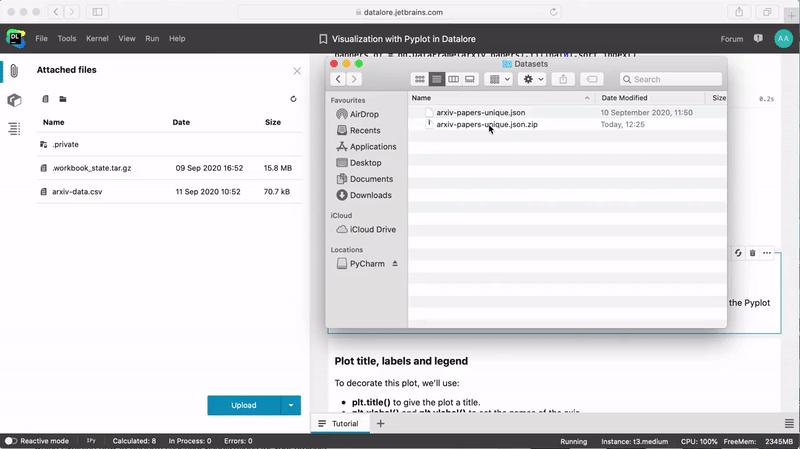Click the bookmark icon beside notebook title
This screenshot has height=449, width=800.
click(323, 39)
